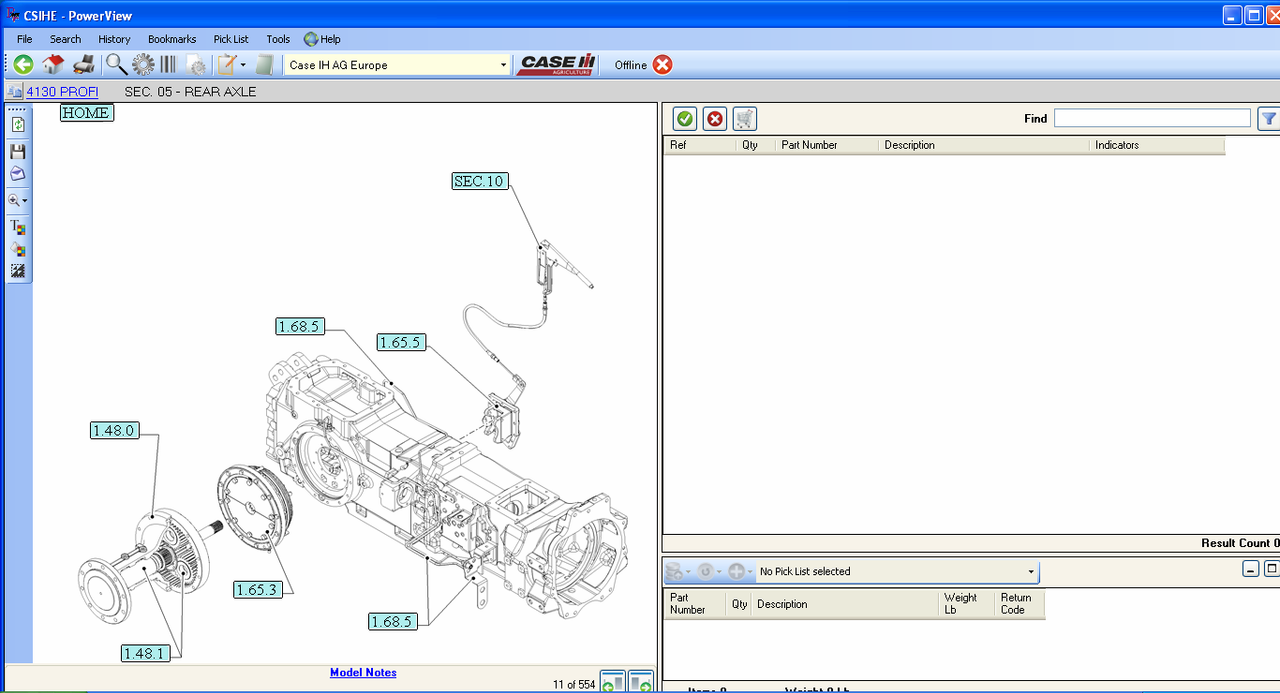Open the Model Notes link
The image size is (1280, 693).
click(363, 673)
